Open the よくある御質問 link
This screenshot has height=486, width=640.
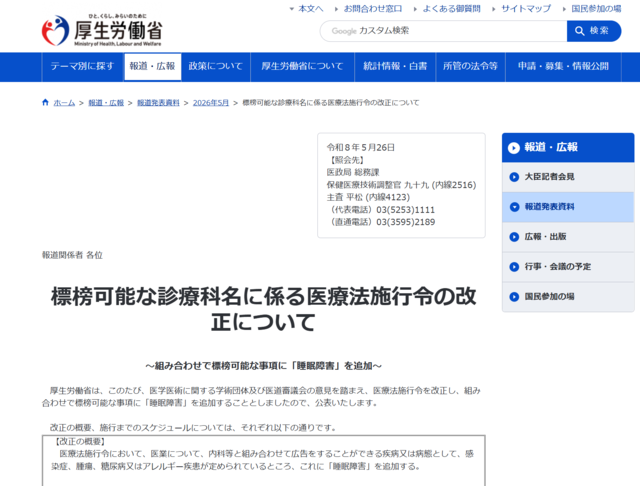451,9
